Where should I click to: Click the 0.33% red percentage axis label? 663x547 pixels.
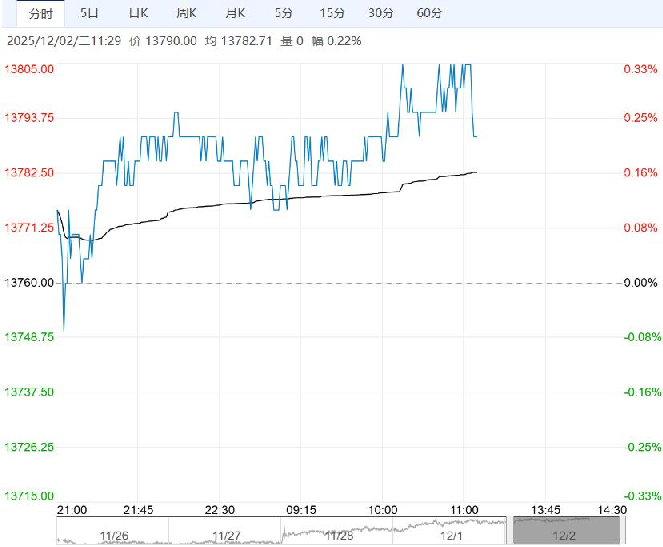[x=639, y=69]
